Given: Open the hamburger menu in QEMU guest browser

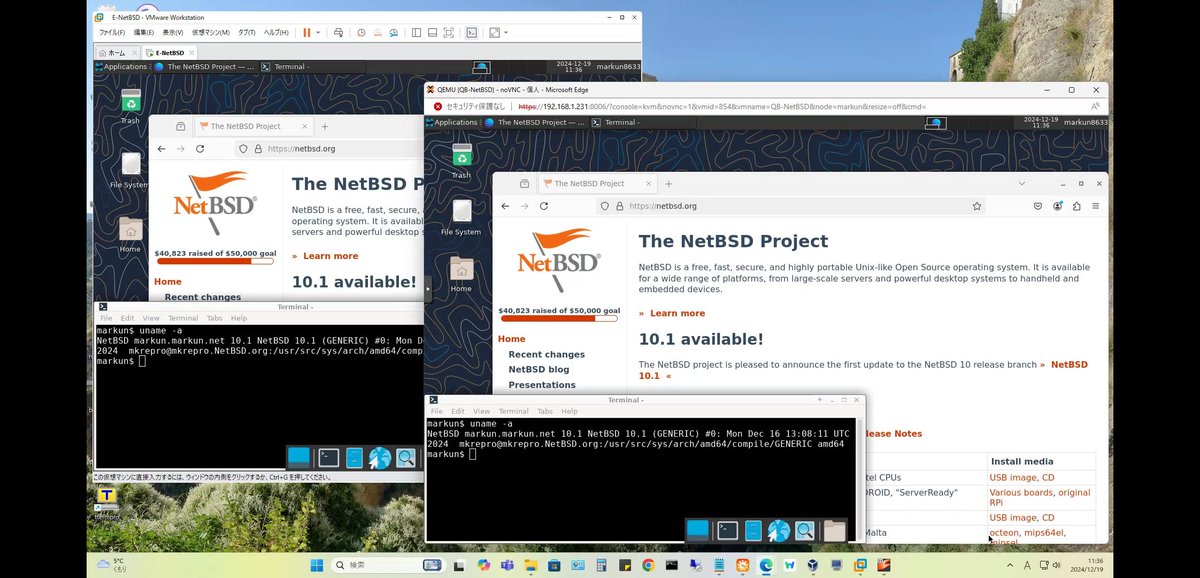Looking at the screenshot, I should (1095, 206).
